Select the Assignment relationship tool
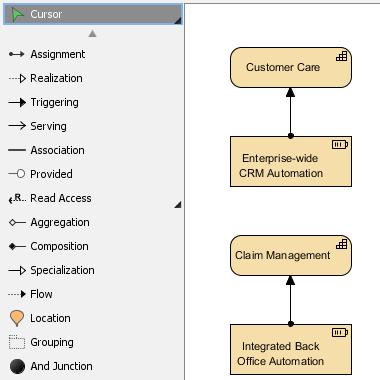This screenshot has width=380, height=380. 92,54
